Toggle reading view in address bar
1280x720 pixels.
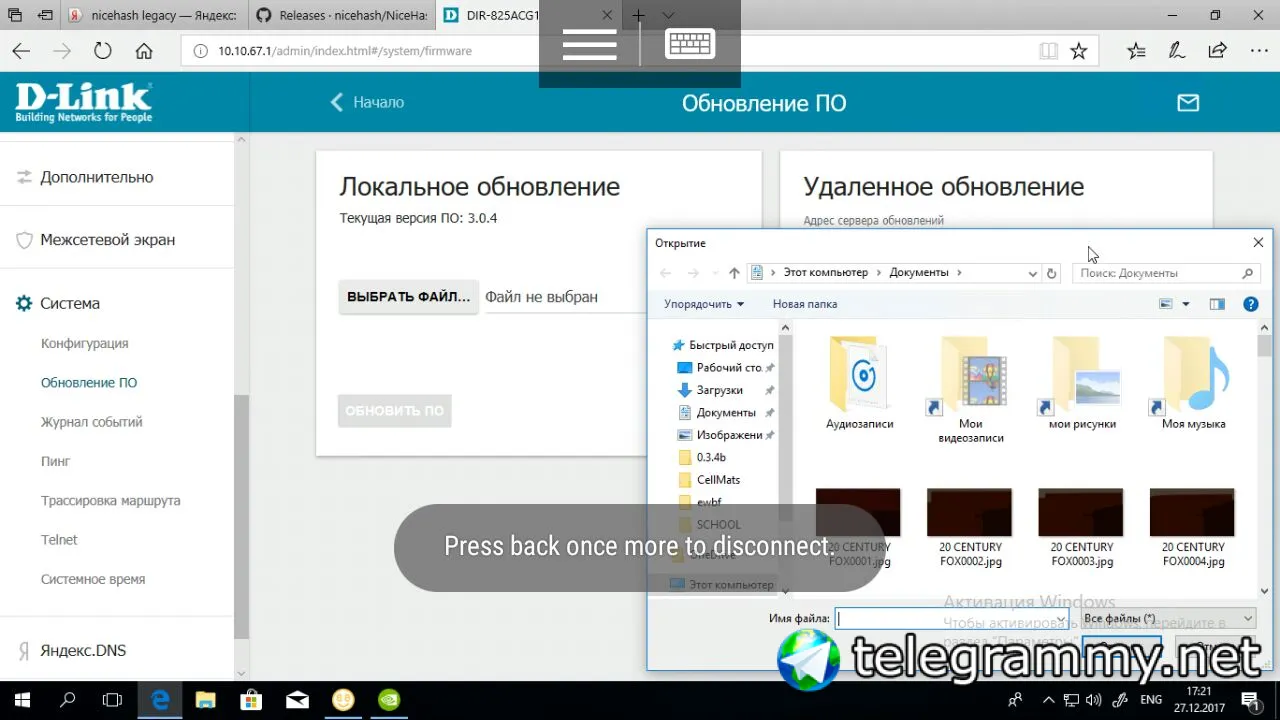pyautogui.click(x=1048, y=51)
